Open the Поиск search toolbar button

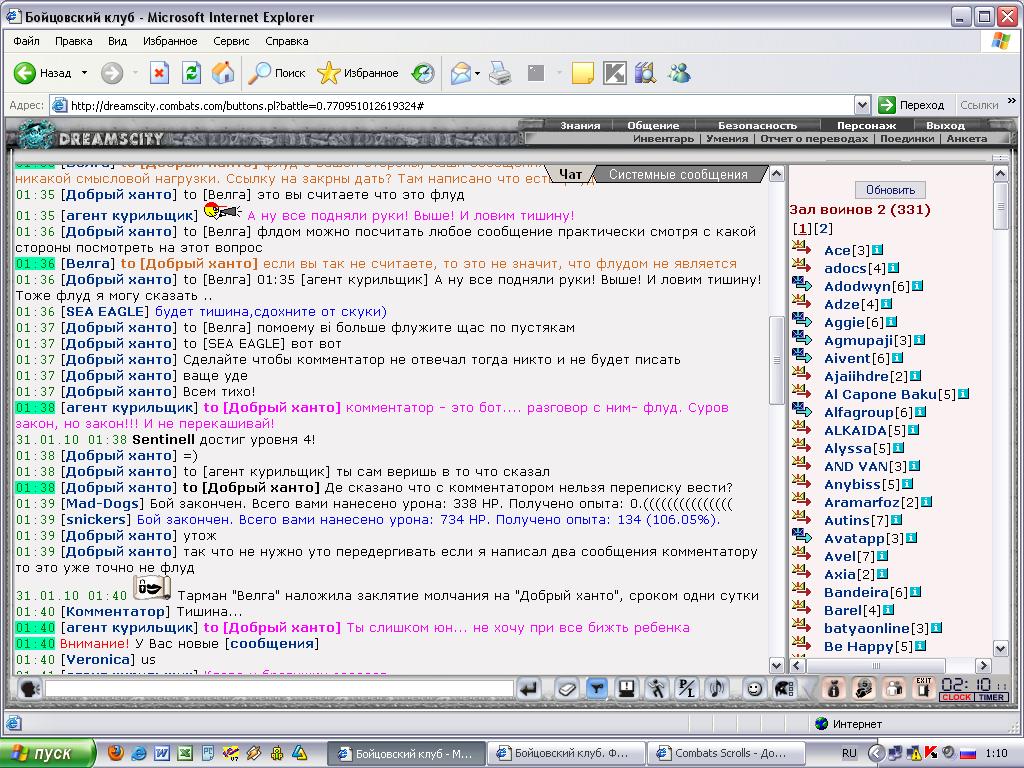click(276, 73)
